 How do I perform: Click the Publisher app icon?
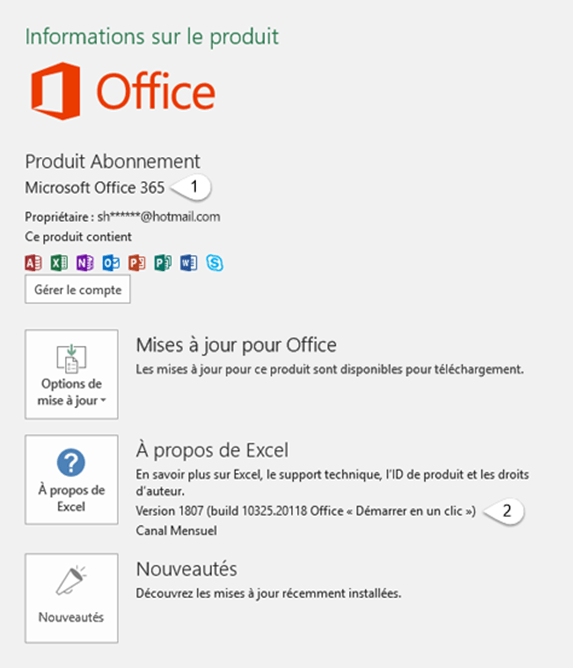[163, 263]
